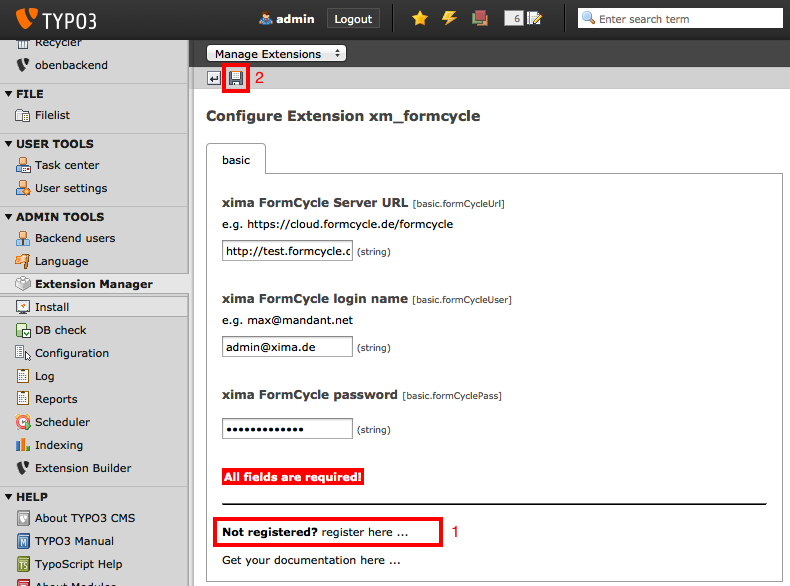The image size is (790, 586).
Task: Click the Logout button
Action: point(353,19)
